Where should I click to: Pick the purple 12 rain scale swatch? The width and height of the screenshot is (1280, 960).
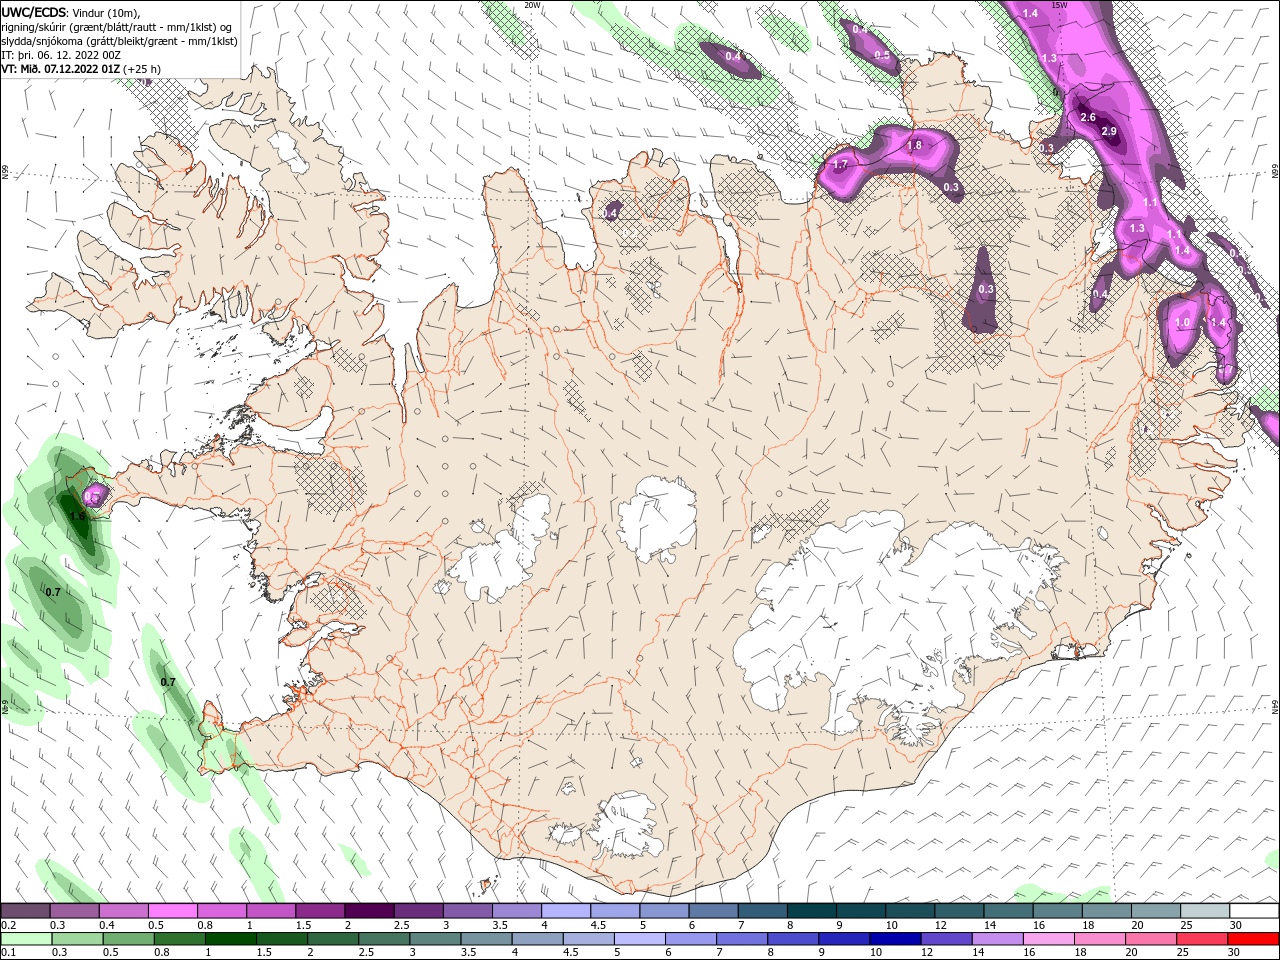click(x=946, y=939)
